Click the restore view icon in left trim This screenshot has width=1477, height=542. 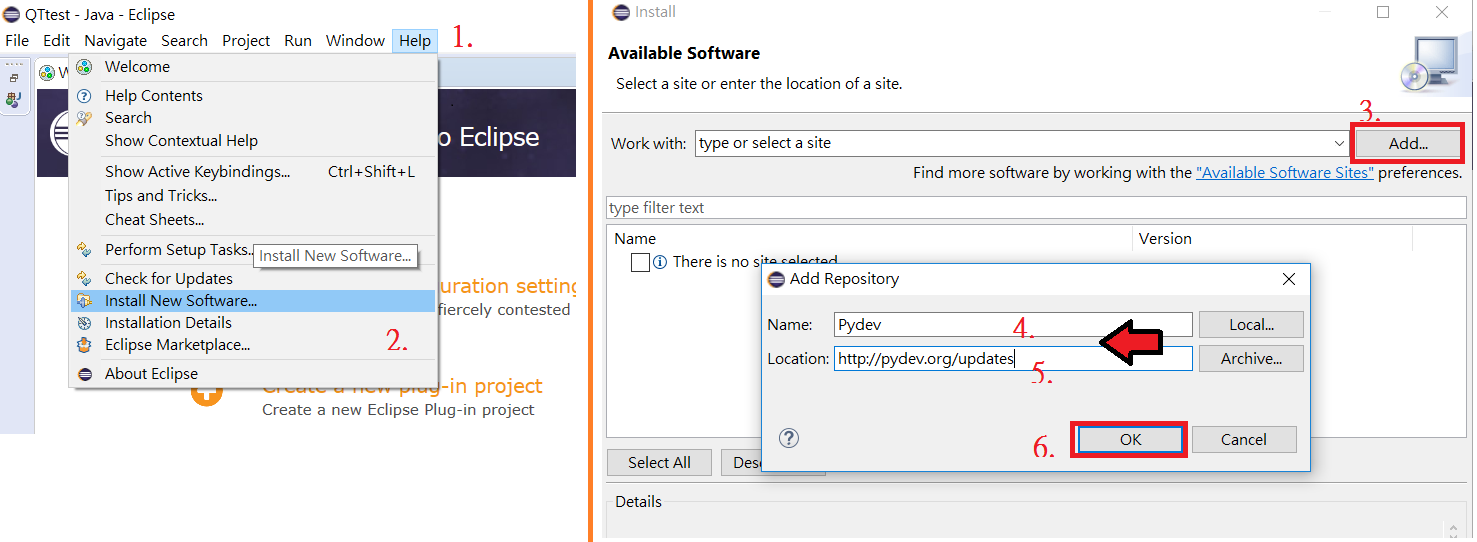(x=14, y=78)
